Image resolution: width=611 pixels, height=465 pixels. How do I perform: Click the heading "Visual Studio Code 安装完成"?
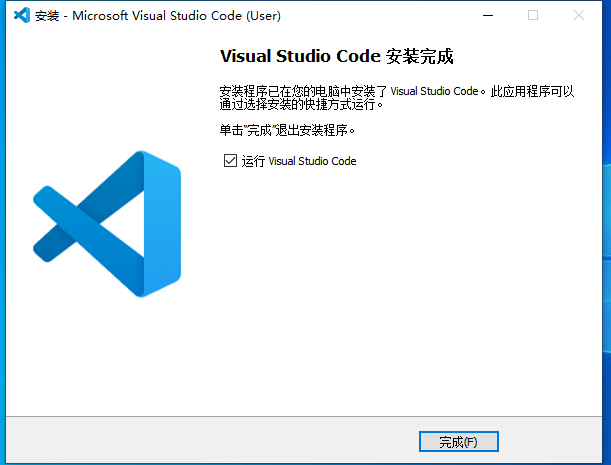click(x=337, y=56)
